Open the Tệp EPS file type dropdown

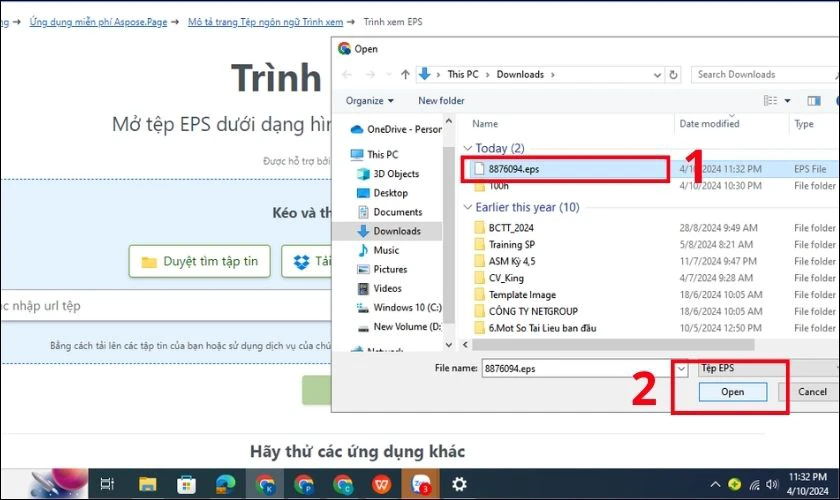tap(760, 369)
